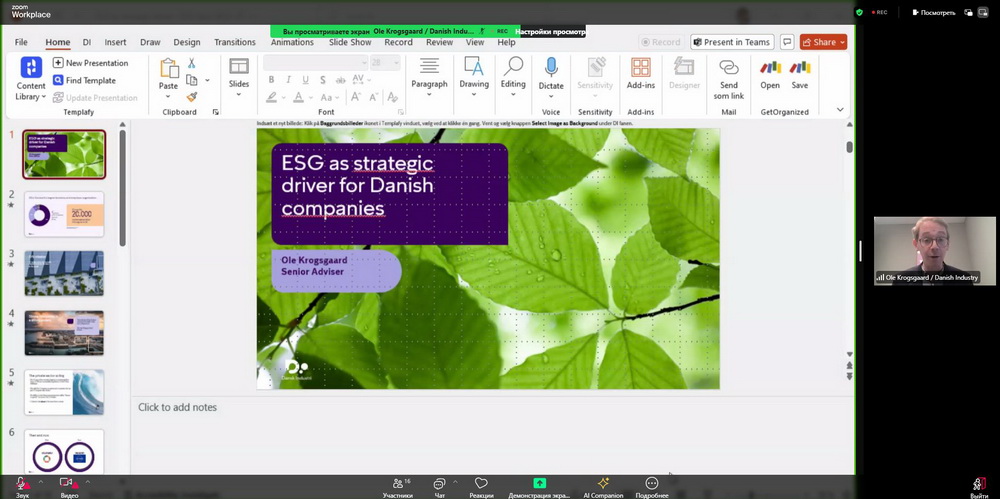Open the Paragraph group
Screen dimensions: 1000x499
point(429,78)
